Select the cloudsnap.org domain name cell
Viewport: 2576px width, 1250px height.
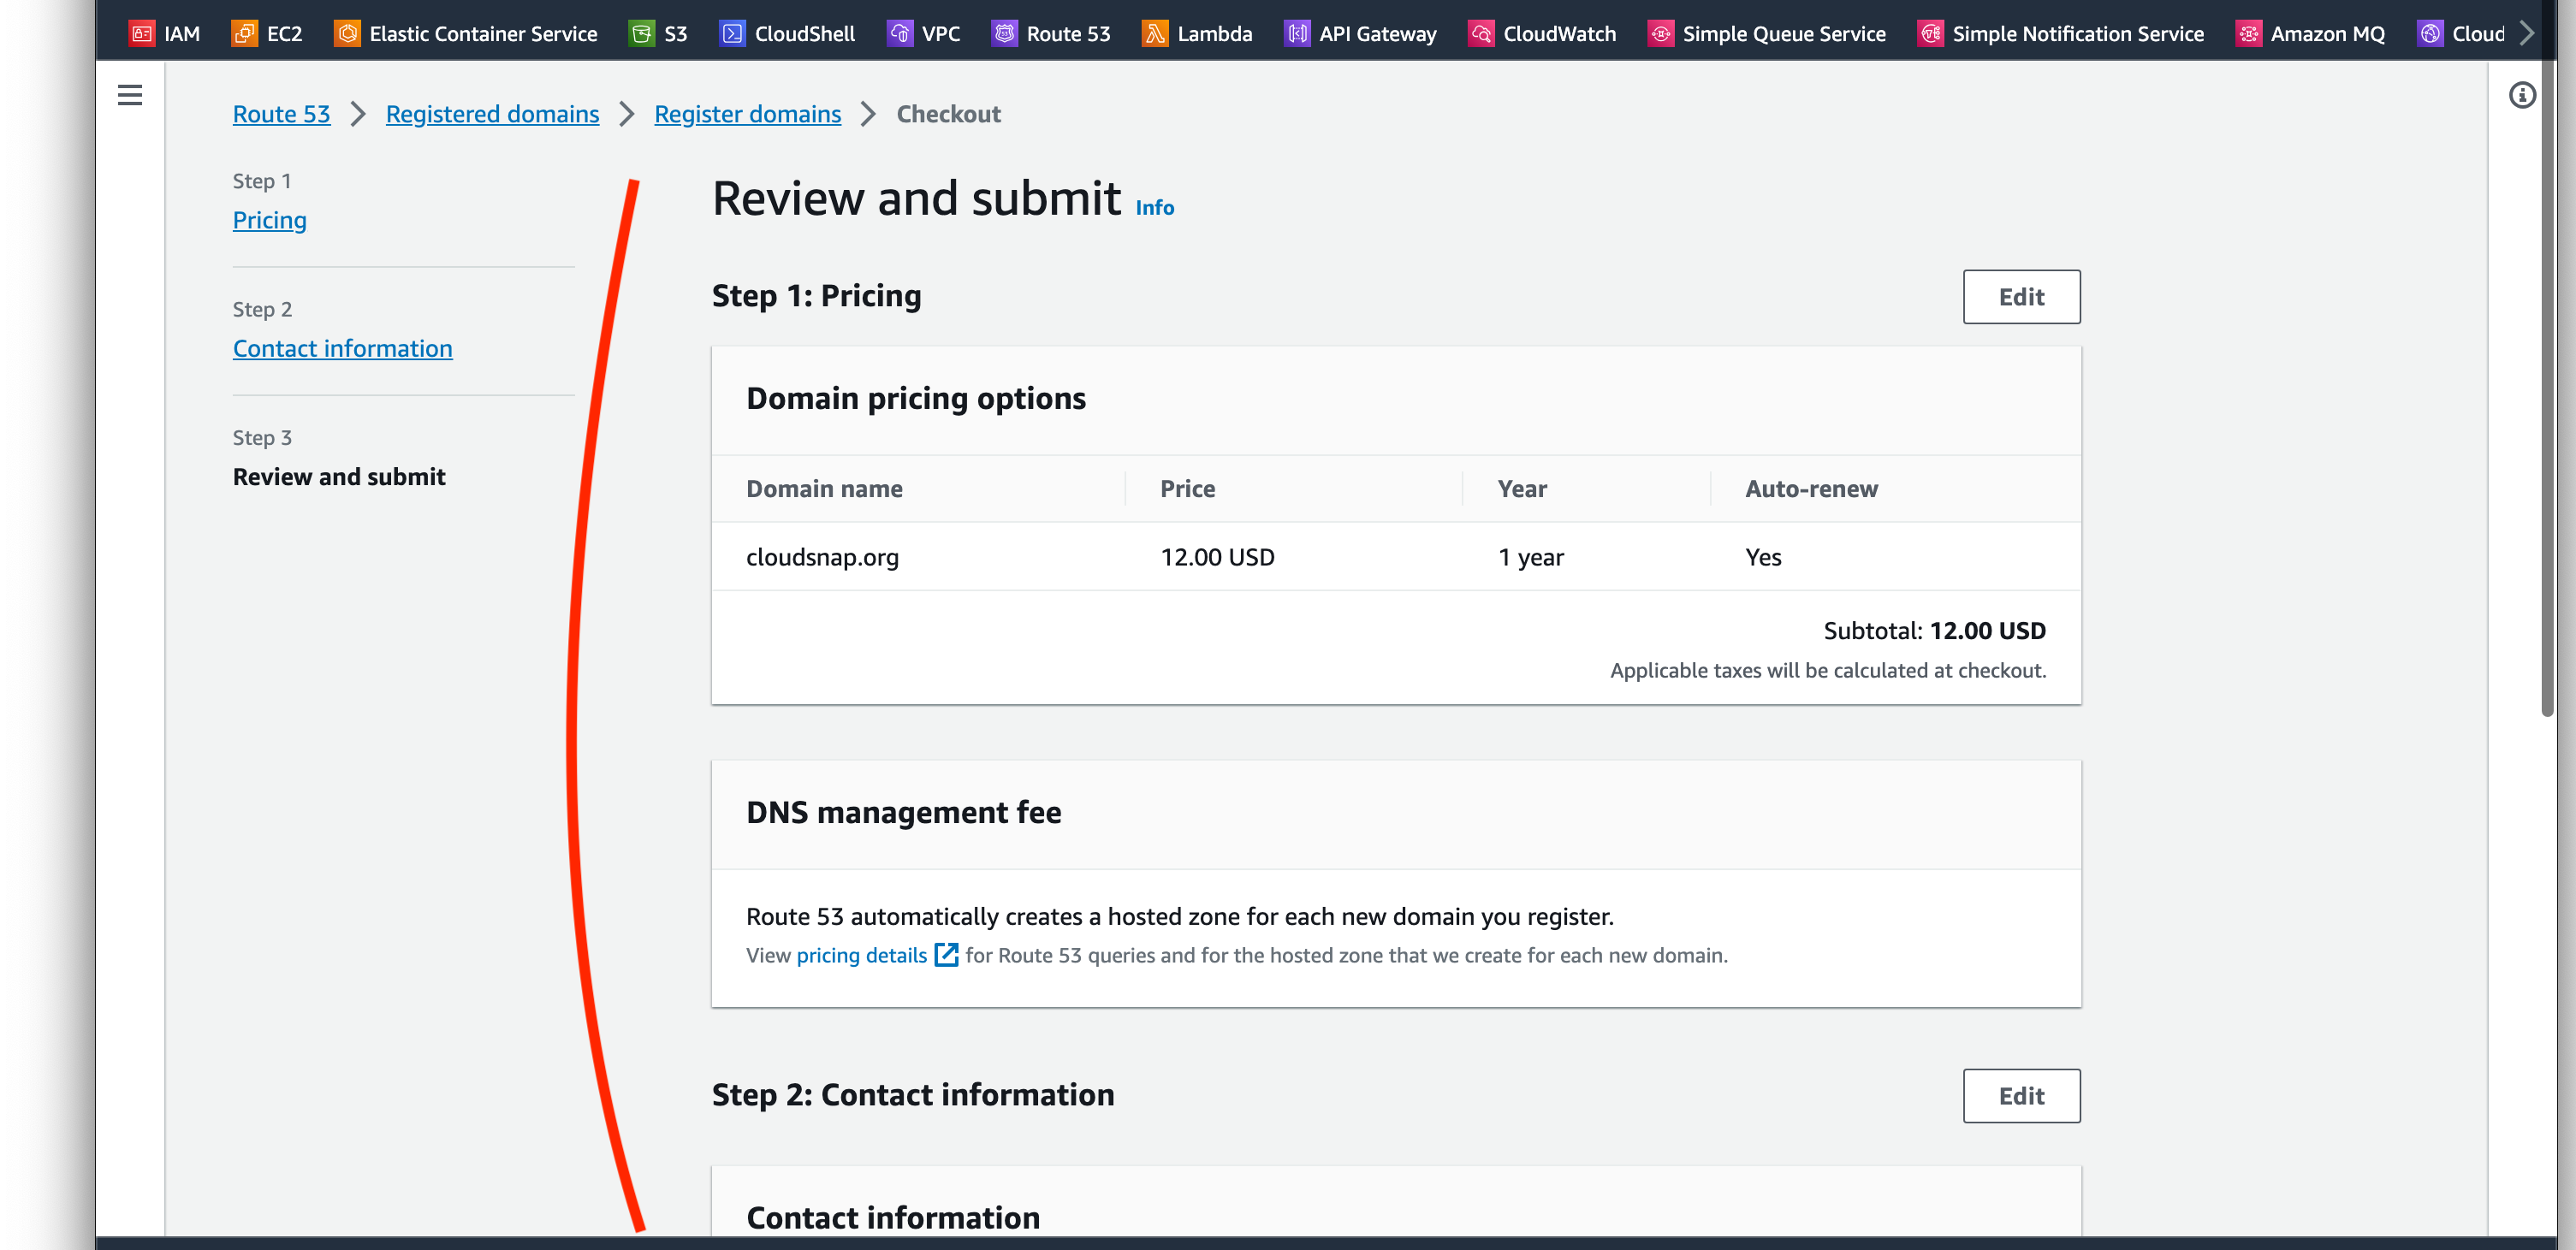822,557
